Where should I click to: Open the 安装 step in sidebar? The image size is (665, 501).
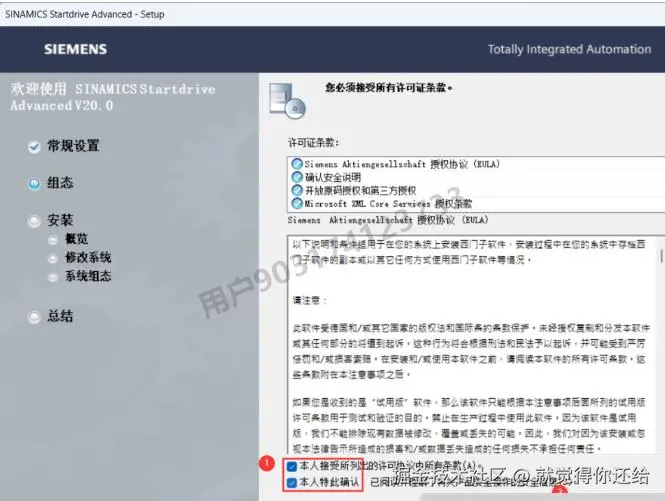pos(60,220)
